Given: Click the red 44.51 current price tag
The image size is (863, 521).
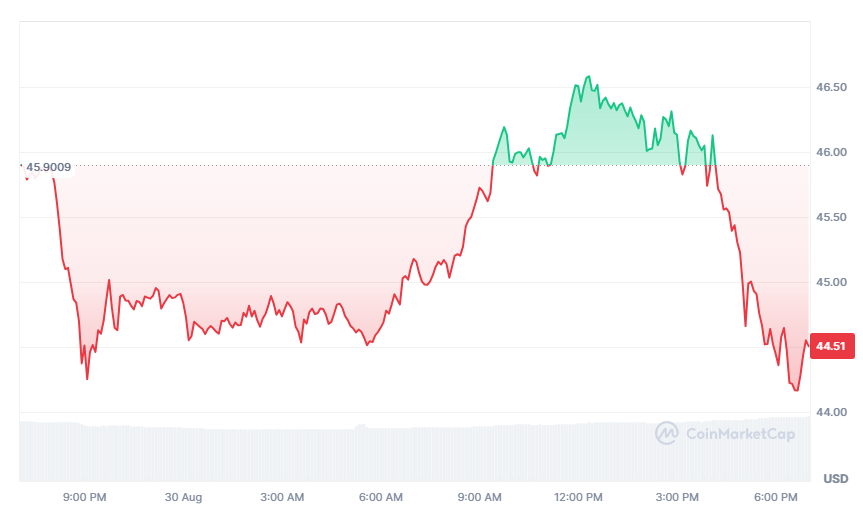Looking at the screenshot, I should coord(833,346).
